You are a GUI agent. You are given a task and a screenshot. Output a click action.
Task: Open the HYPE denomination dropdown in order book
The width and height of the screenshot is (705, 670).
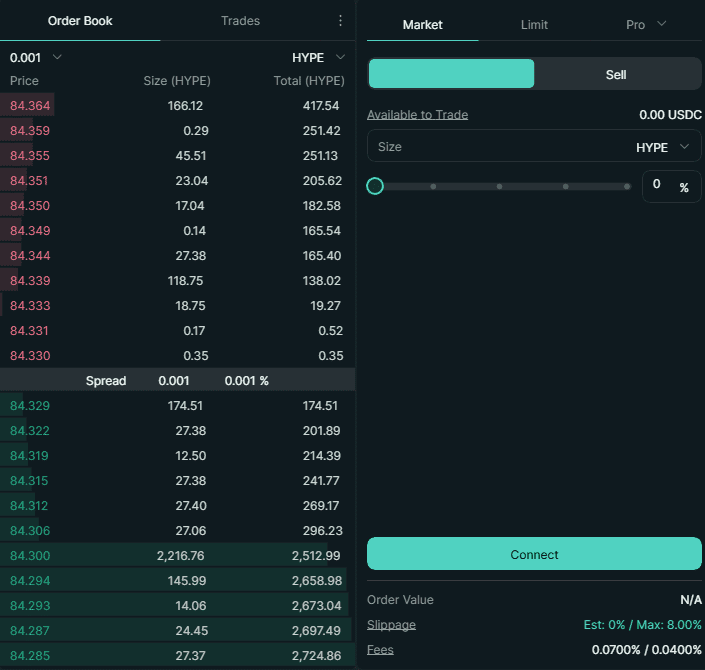point(318,58)
